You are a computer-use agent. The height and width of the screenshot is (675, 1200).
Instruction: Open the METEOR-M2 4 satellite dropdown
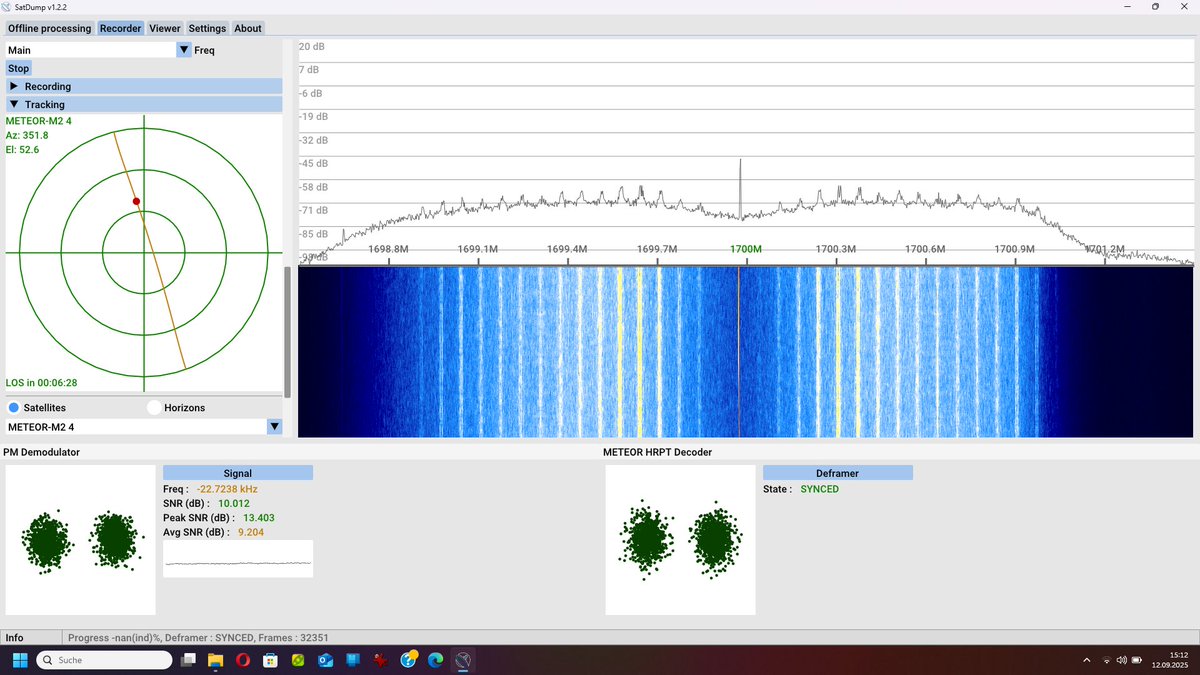click(275, 427)
